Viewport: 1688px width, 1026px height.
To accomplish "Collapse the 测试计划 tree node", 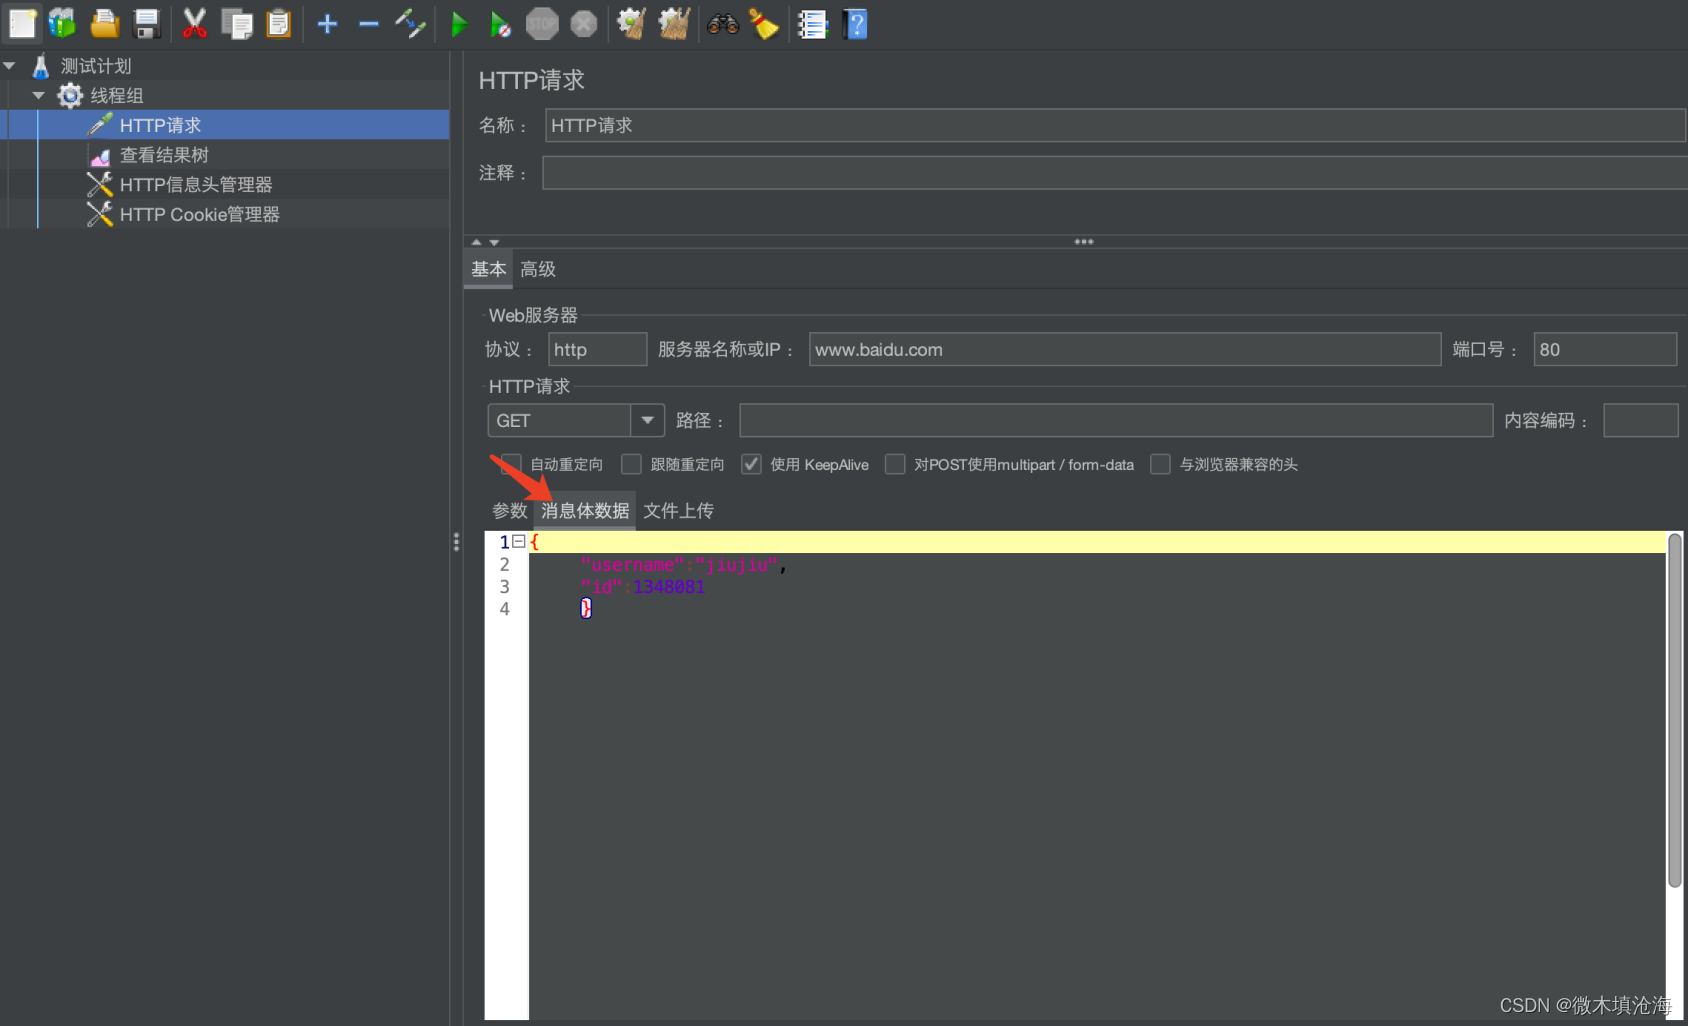I will [x=9, y=66].
